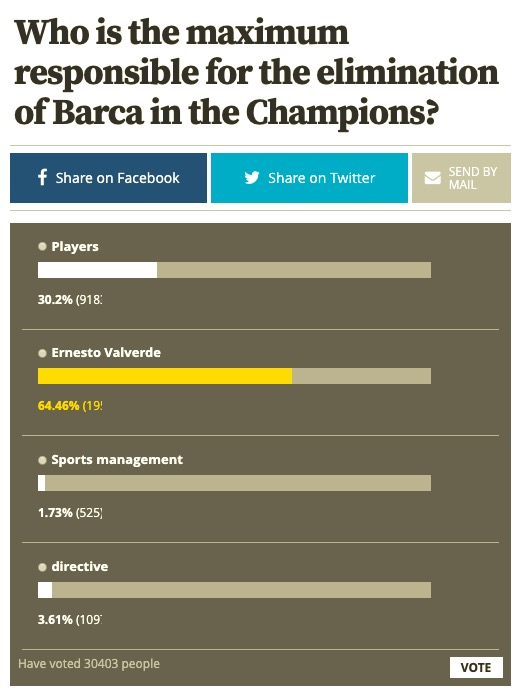
Task: Click the poll question headline
Action: (x=256, y=72)
